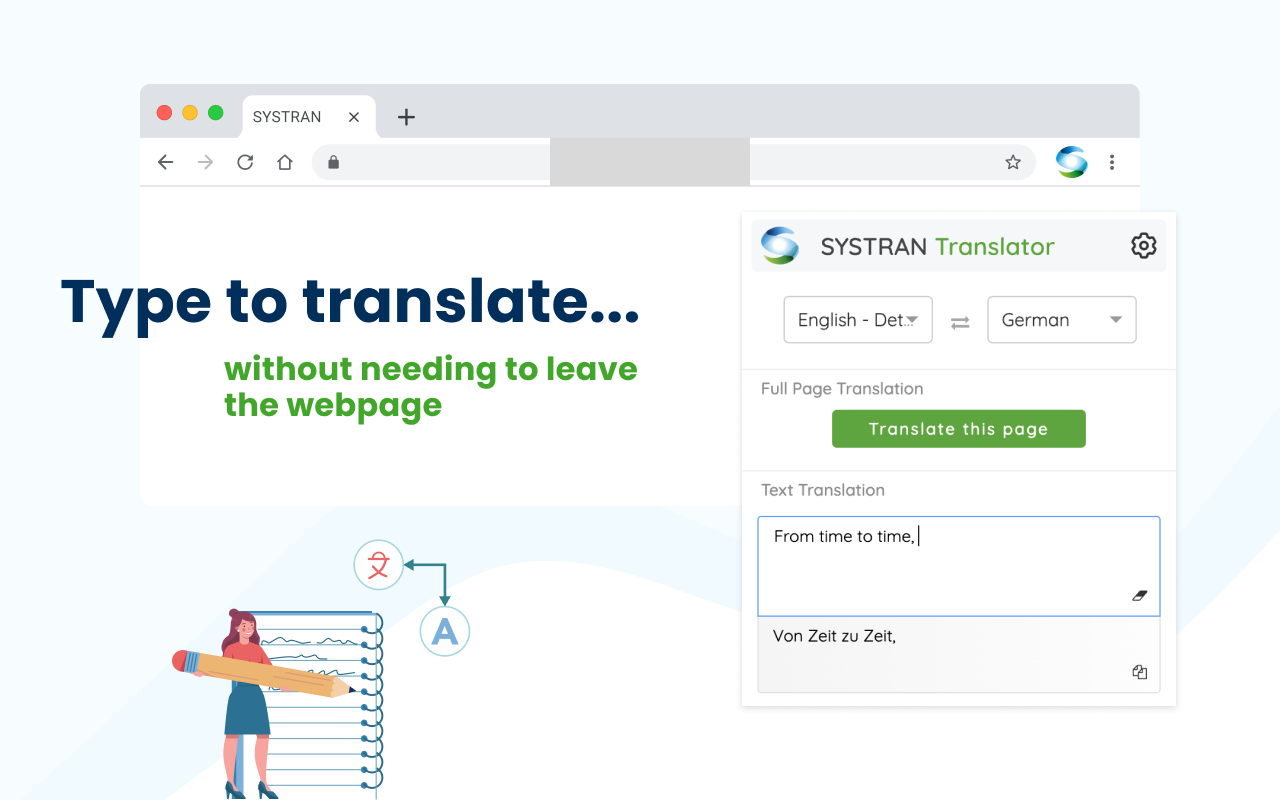
Task: Open the SYSTRAN extension toolbar icon
Action: coord(1071,162)
